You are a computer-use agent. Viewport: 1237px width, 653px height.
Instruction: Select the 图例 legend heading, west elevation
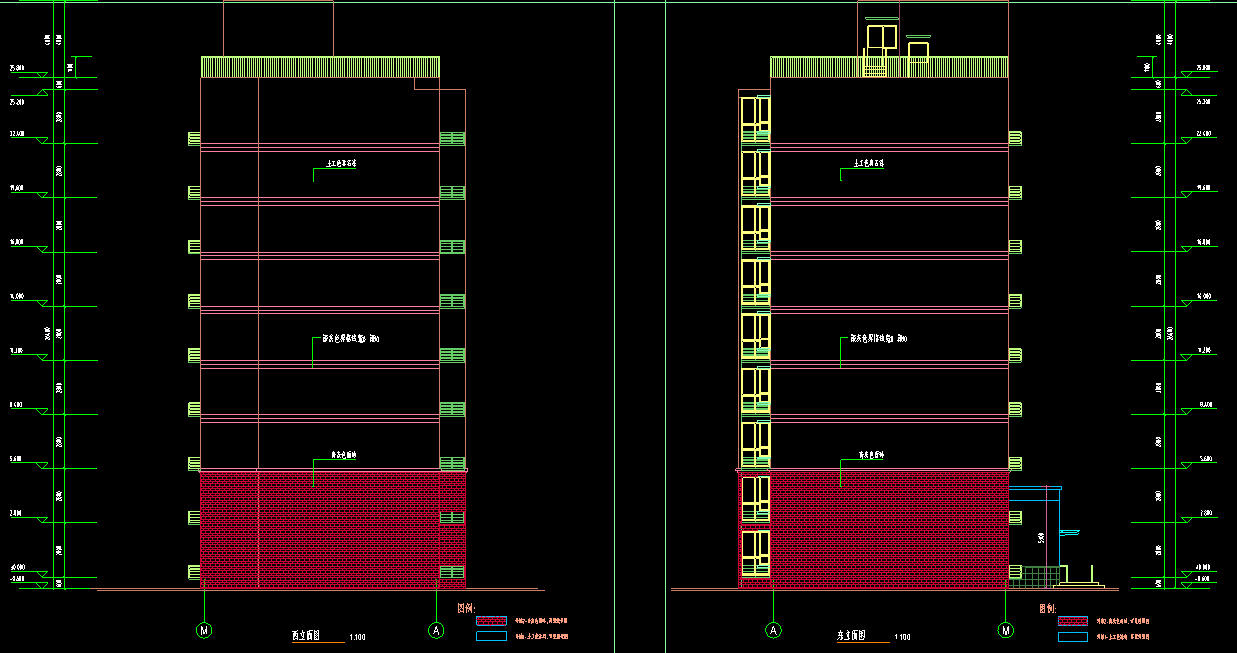[x=465, y=607]
